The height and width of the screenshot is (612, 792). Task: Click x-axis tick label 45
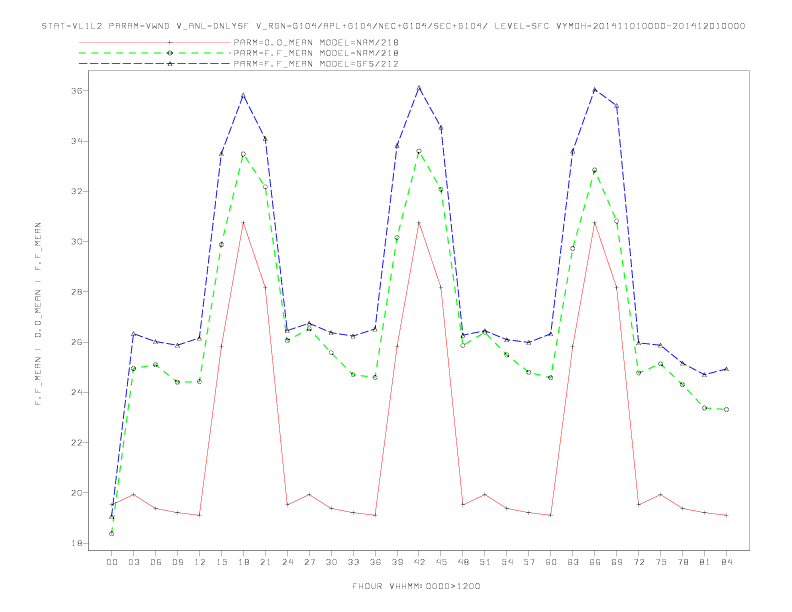click(x=441, y=562)
